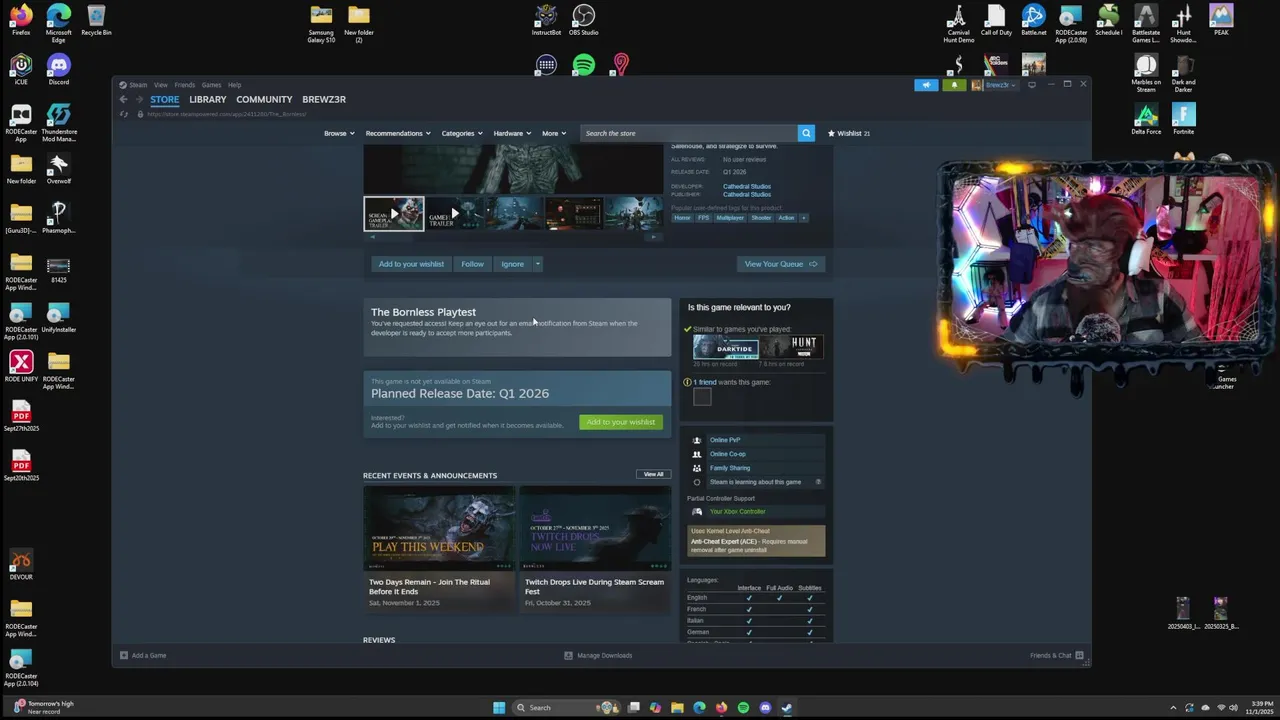Open the Family Sharing feature link

729,468
